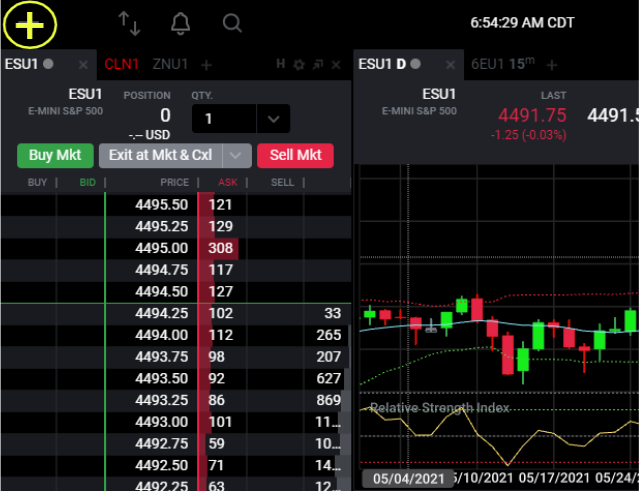Screen dimensions: 640x491
Task: Click the 05/04/2021 date marker
Action: tap(408, 478)
